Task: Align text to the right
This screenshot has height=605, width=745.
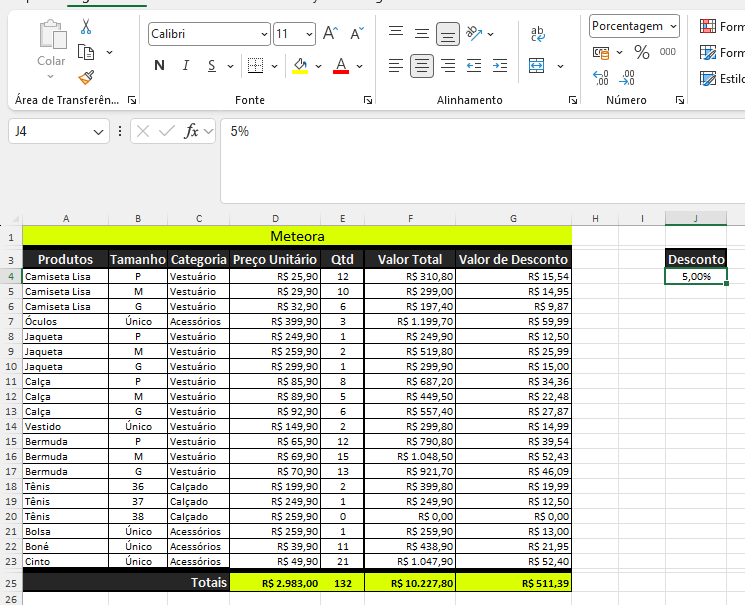Action: pos(448,66)
